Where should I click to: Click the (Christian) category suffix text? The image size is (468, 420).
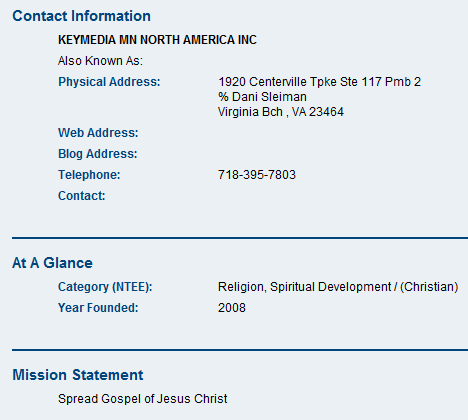click(429, 287)
